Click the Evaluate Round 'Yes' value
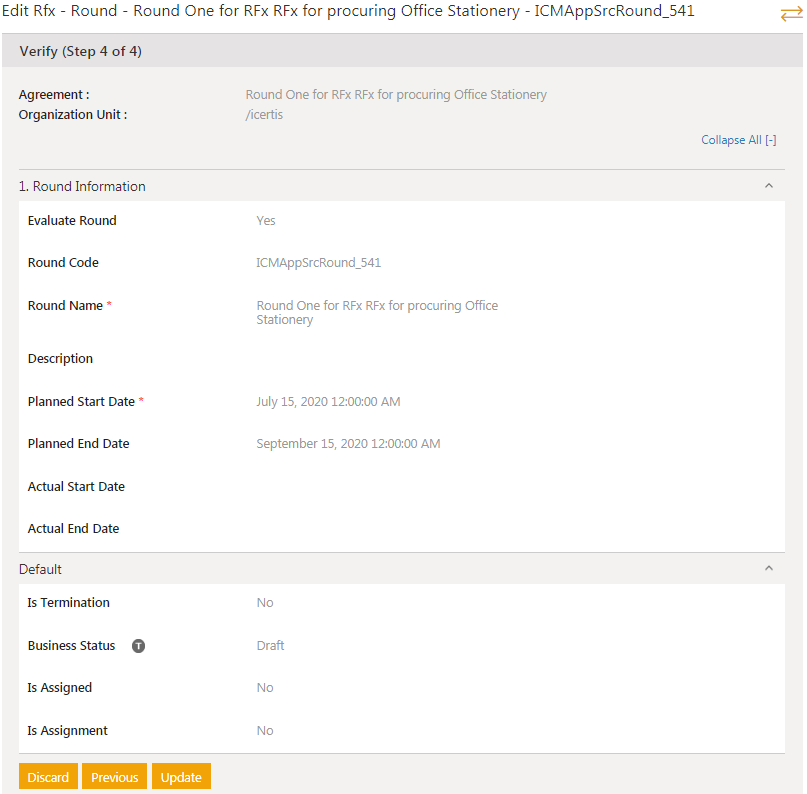The image size is (807, 794). click(x=266, y=221)
